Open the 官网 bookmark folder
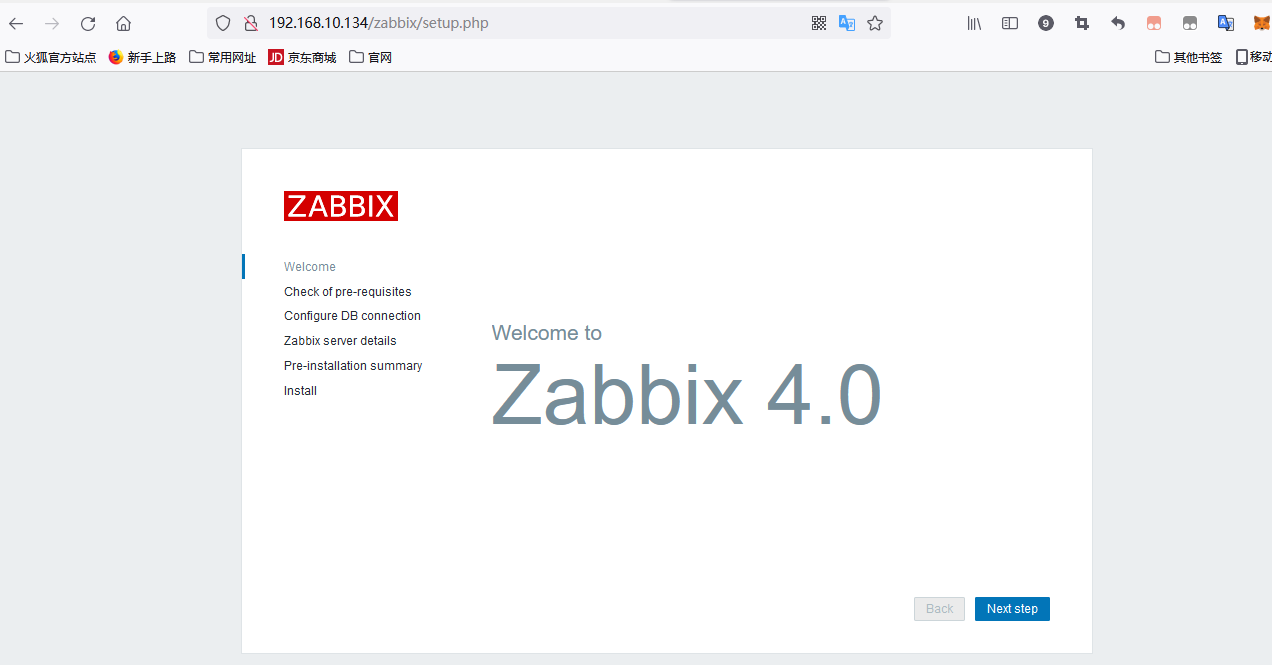 (x=370, y=57)
